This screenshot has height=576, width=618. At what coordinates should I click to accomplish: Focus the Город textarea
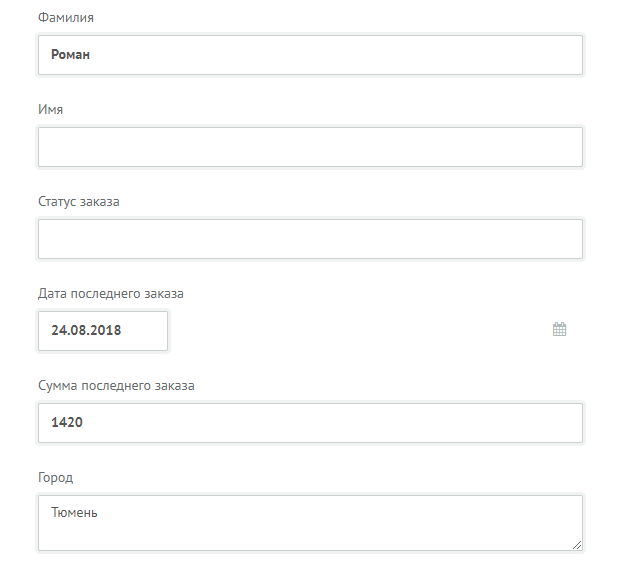pyautogui.click(x=311, y=523)
